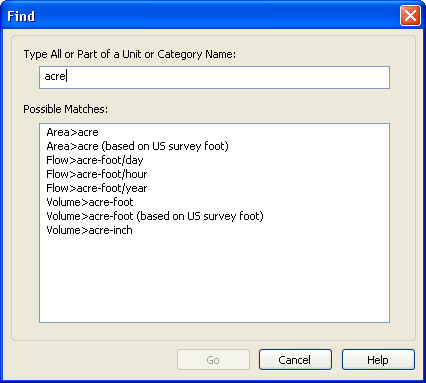This screenshot has width=426, height=383.
Task: Click empty space below Volume>acre-inch in list
Action: 214,278
